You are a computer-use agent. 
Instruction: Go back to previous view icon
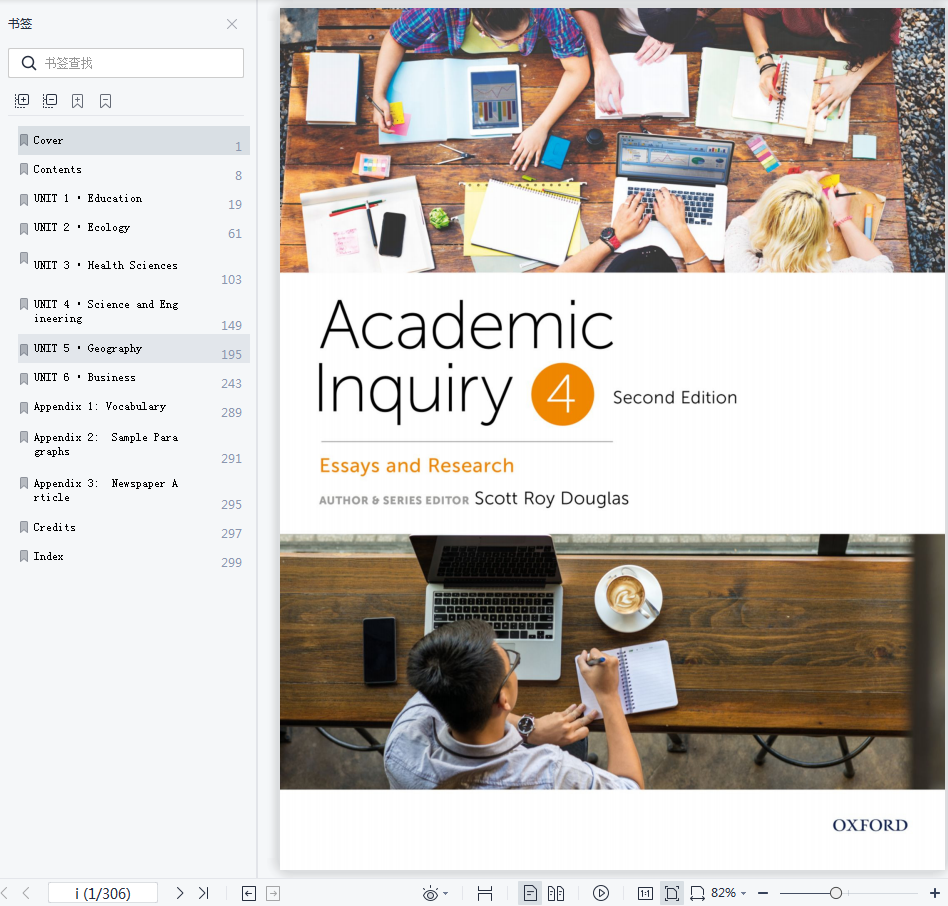[248, 893]
